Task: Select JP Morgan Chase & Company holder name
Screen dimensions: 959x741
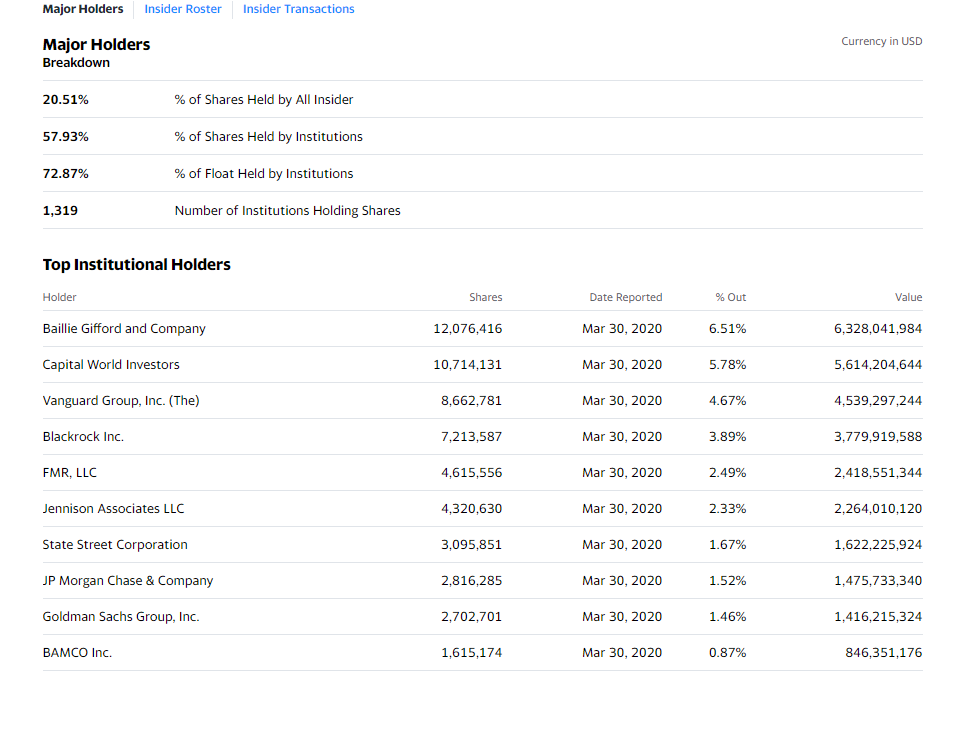Action: (x=128, y=581)
